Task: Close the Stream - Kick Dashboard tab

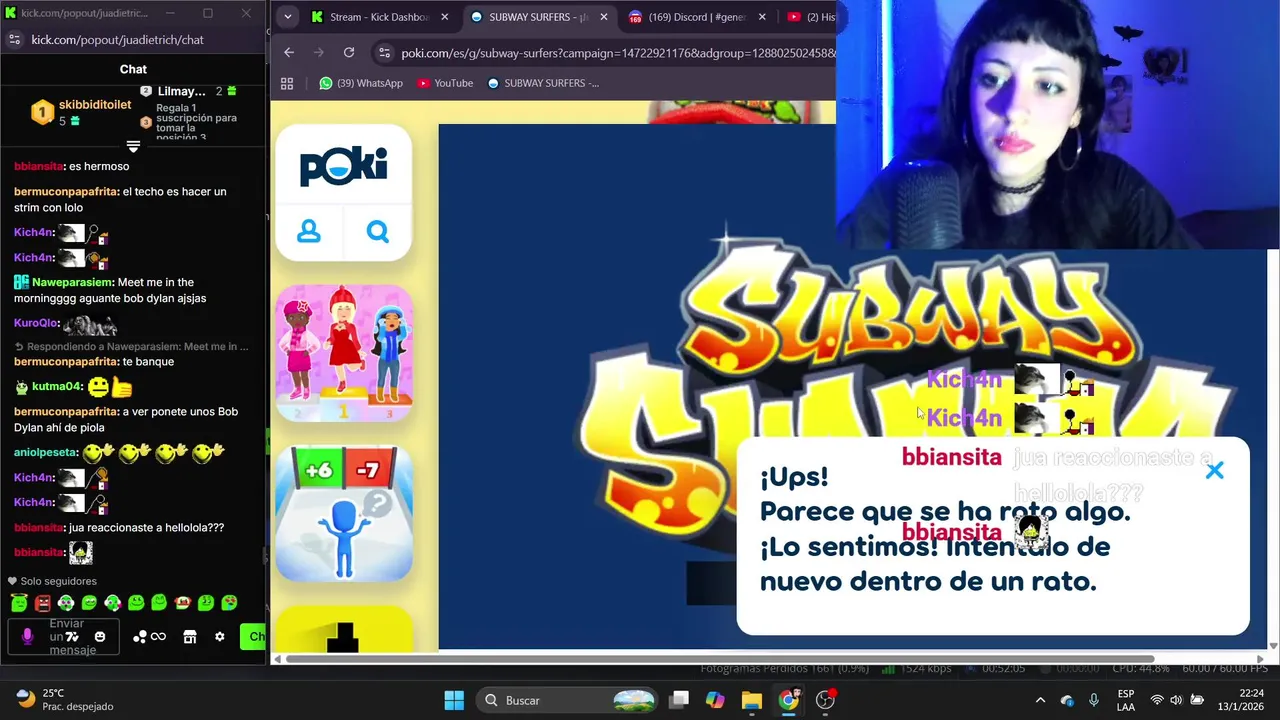Action: click(445, 17)
